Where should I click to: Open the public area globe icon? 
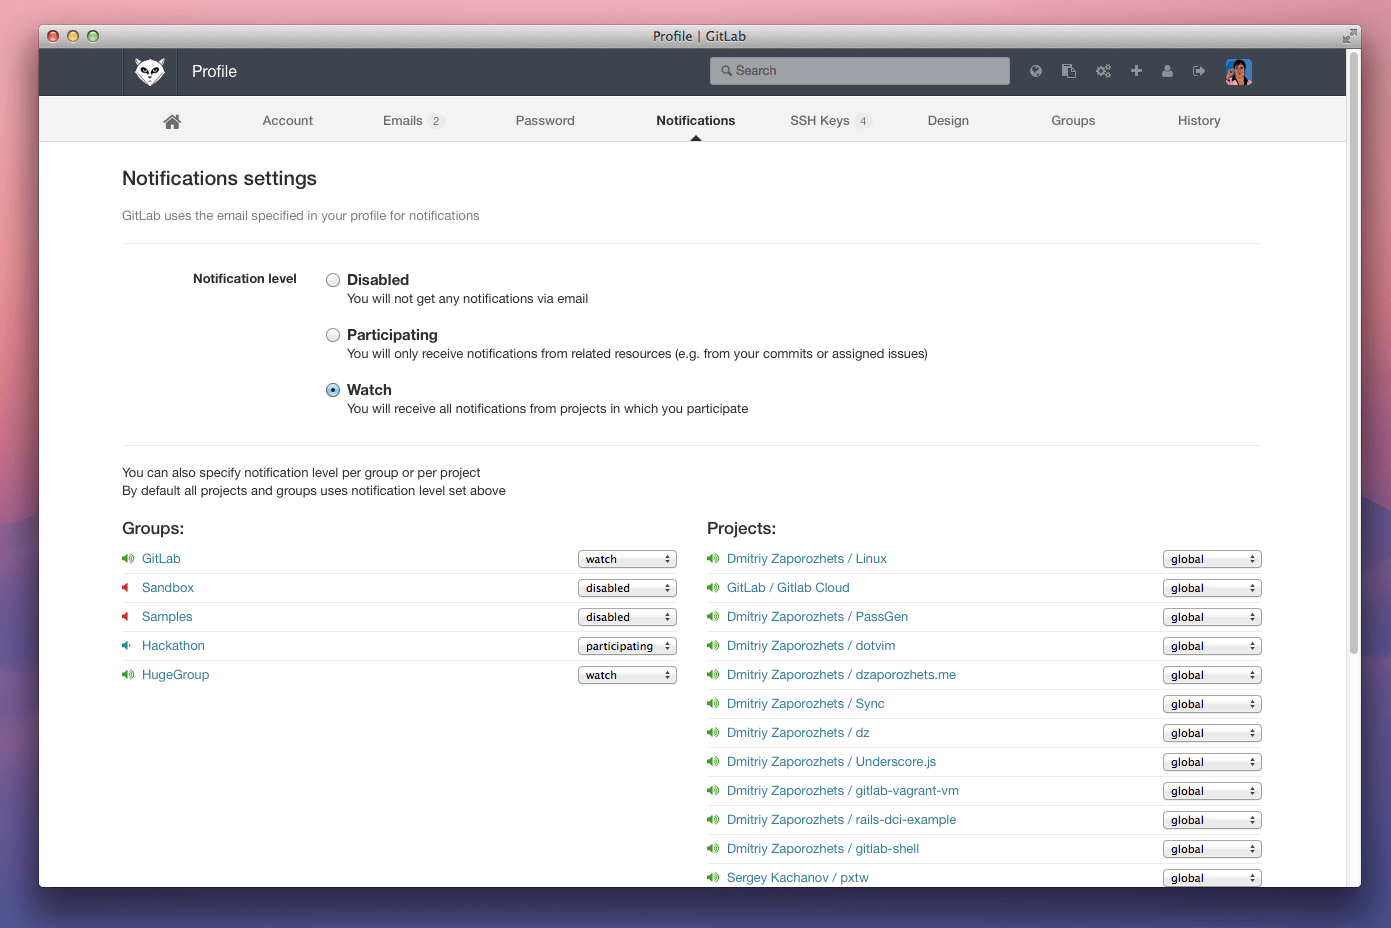point(1036,71)
